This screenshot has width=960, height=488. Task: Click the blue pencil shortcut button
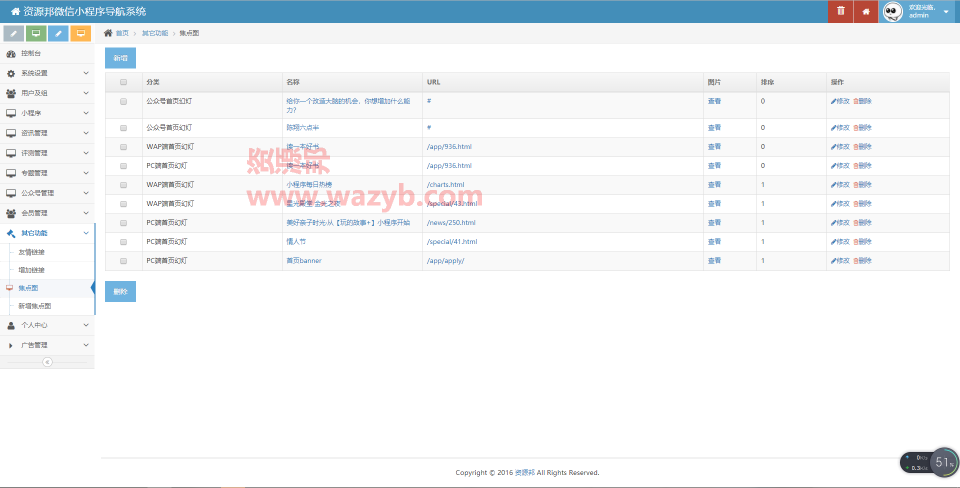tap(58, 34)
